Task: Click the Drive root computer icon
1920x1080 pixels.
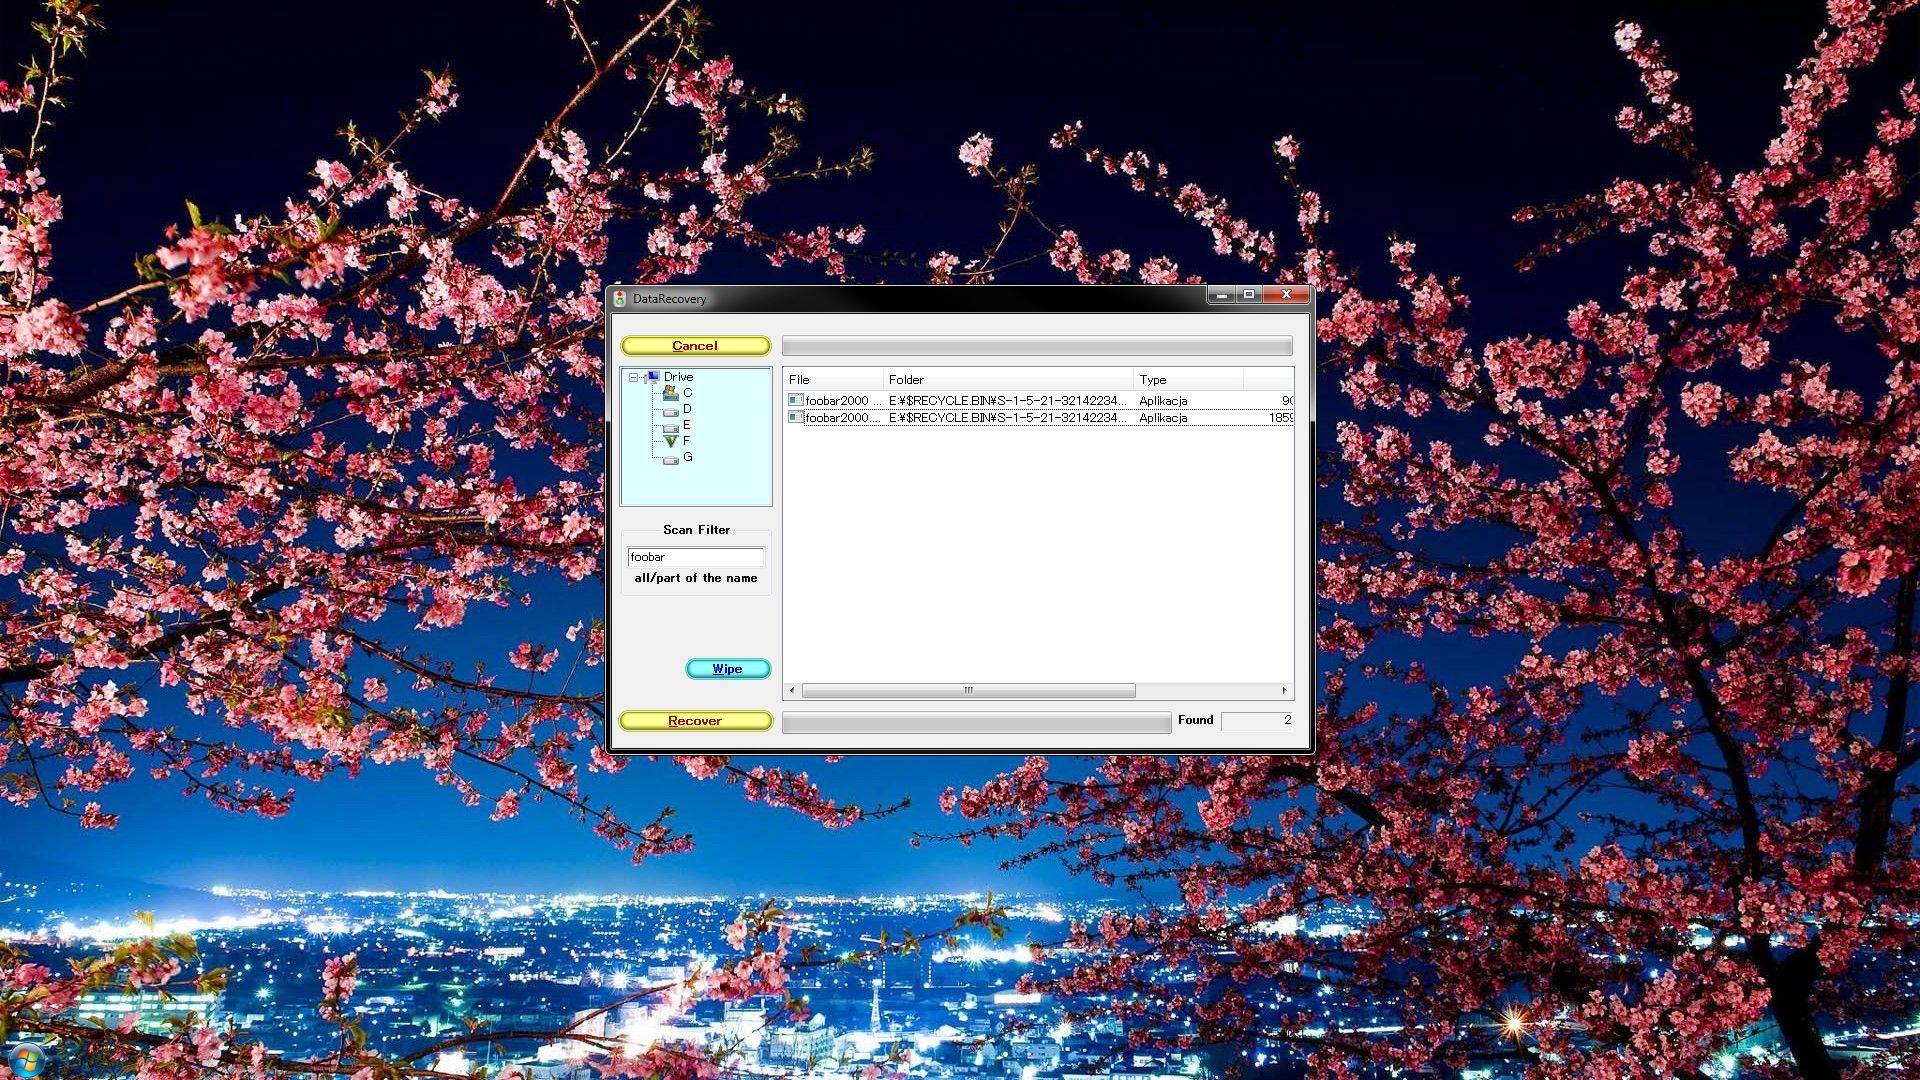Action: click(655, 377)
